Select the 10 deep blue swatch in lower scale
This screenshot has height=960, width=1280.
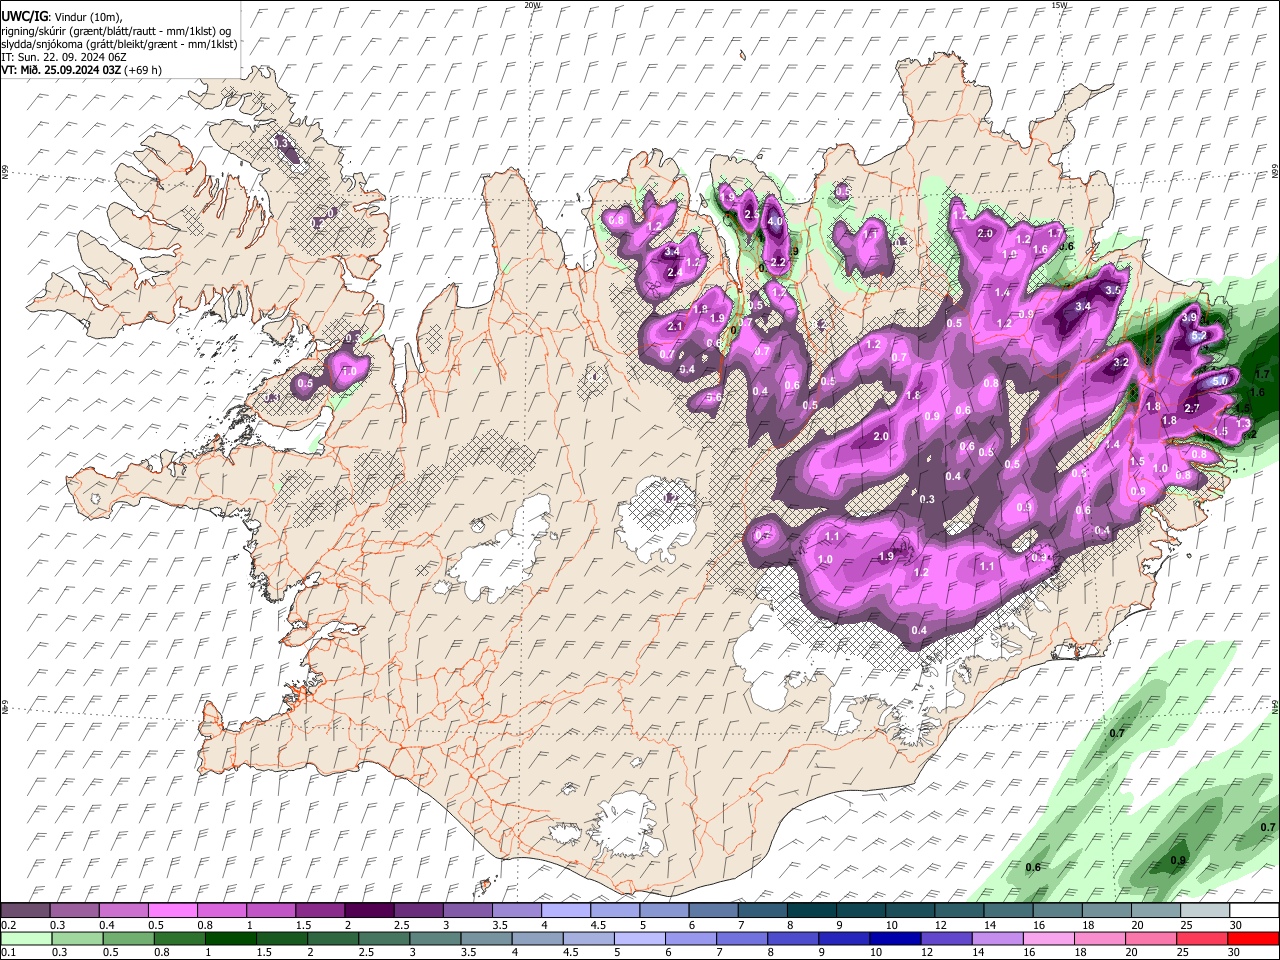coord(895,938)
